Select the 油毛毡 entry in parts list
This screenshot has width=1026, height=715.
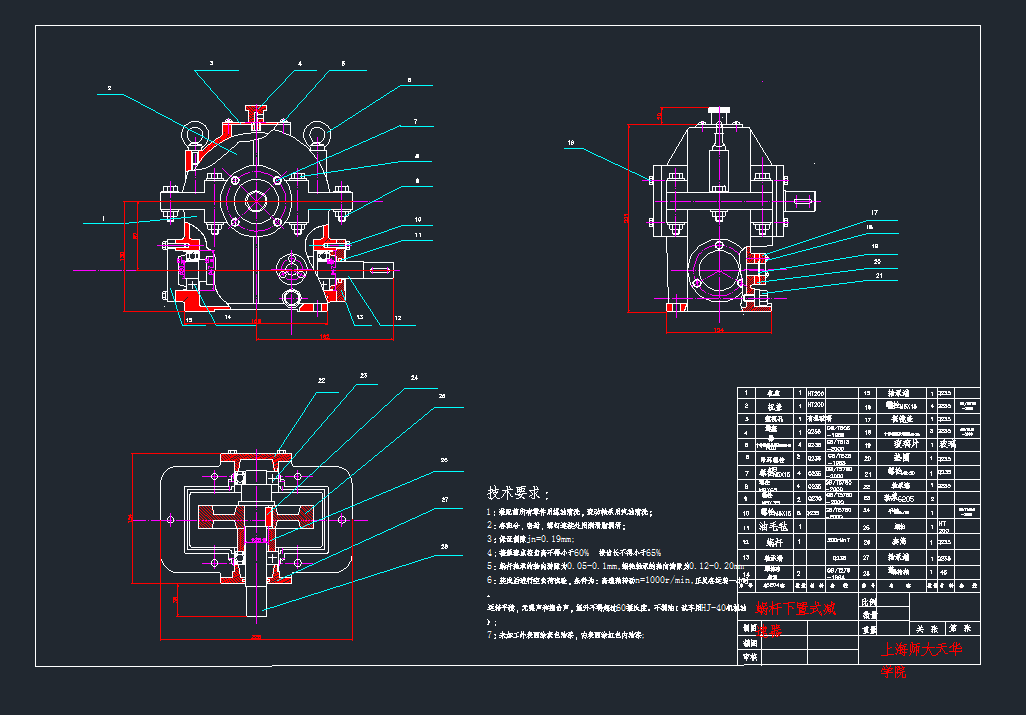point(774,525)
